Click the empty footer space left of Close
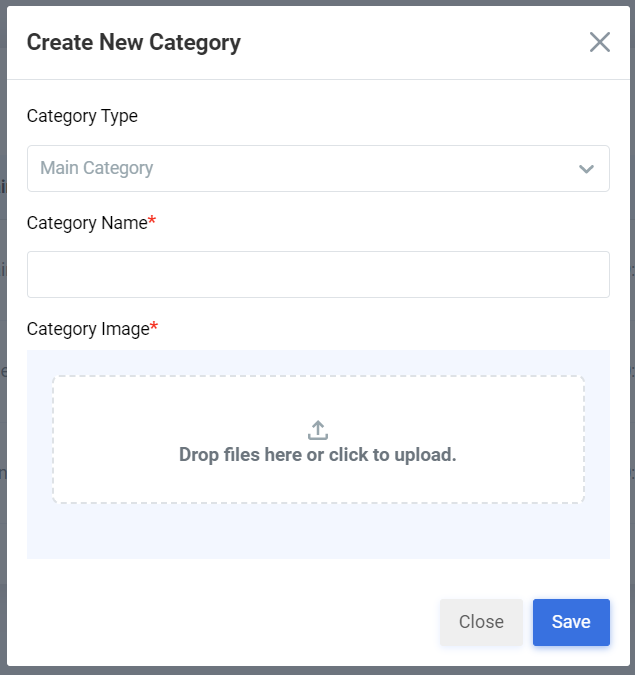This screenshot has height=675, width=635. pyautogui.click(x=224, y=622)
